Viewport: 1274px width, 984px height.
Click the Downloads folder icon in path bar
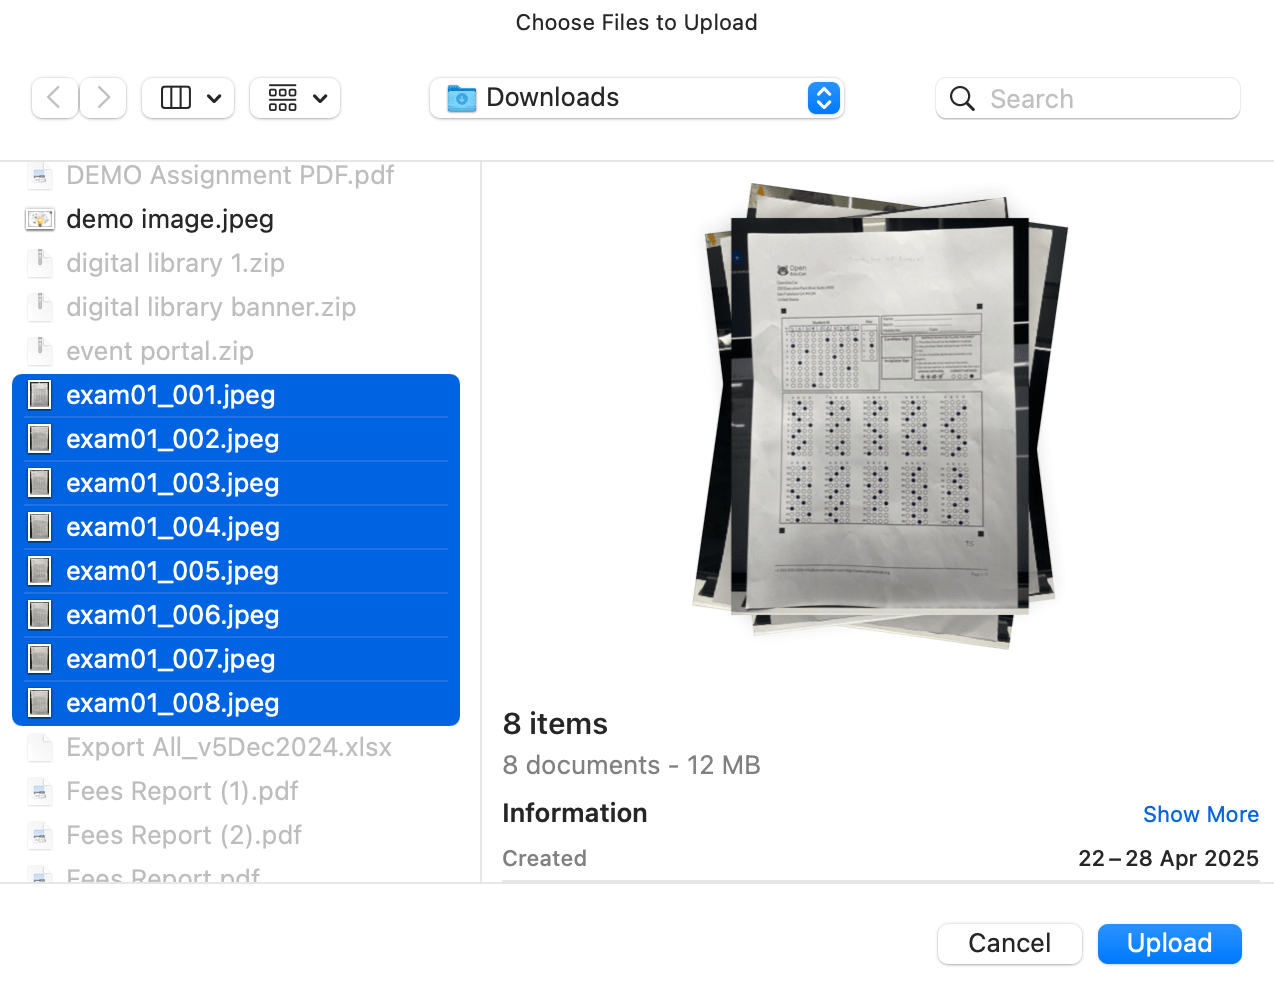pyautogui.click(x=460, y=98)
